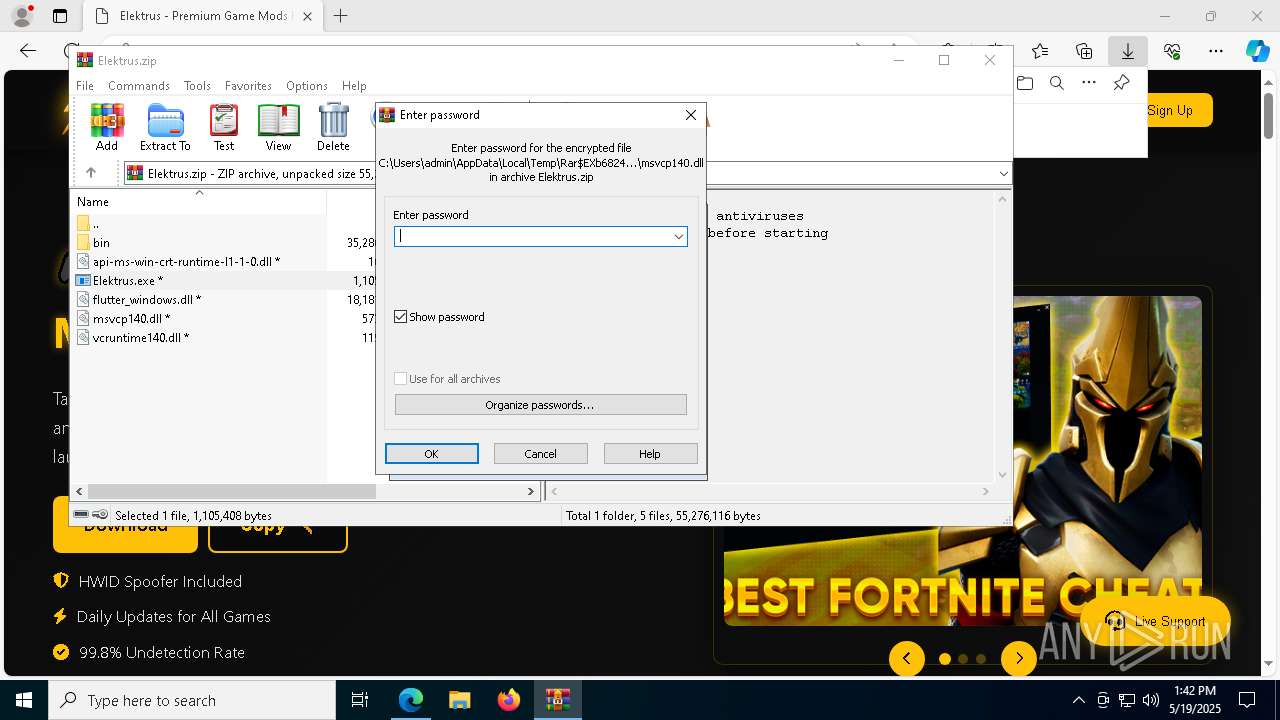Open Live Support chat button
This screenshot has height=720, width=1280.
click(x=1155, y=622)
